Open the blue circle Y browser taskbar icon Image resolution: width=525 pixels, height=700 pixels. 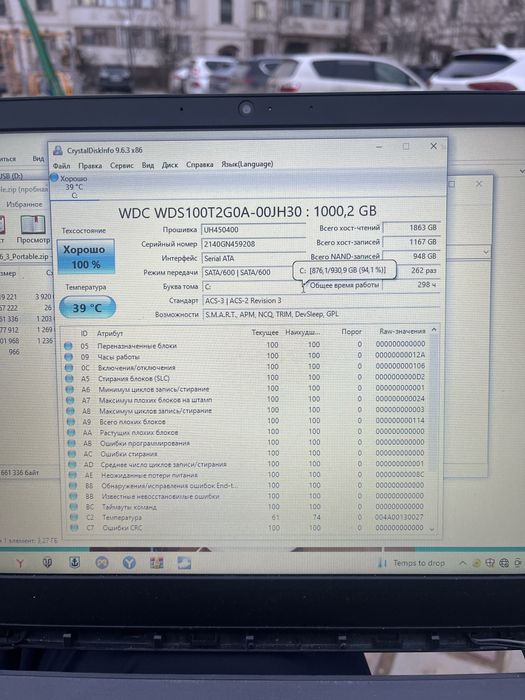129,563
